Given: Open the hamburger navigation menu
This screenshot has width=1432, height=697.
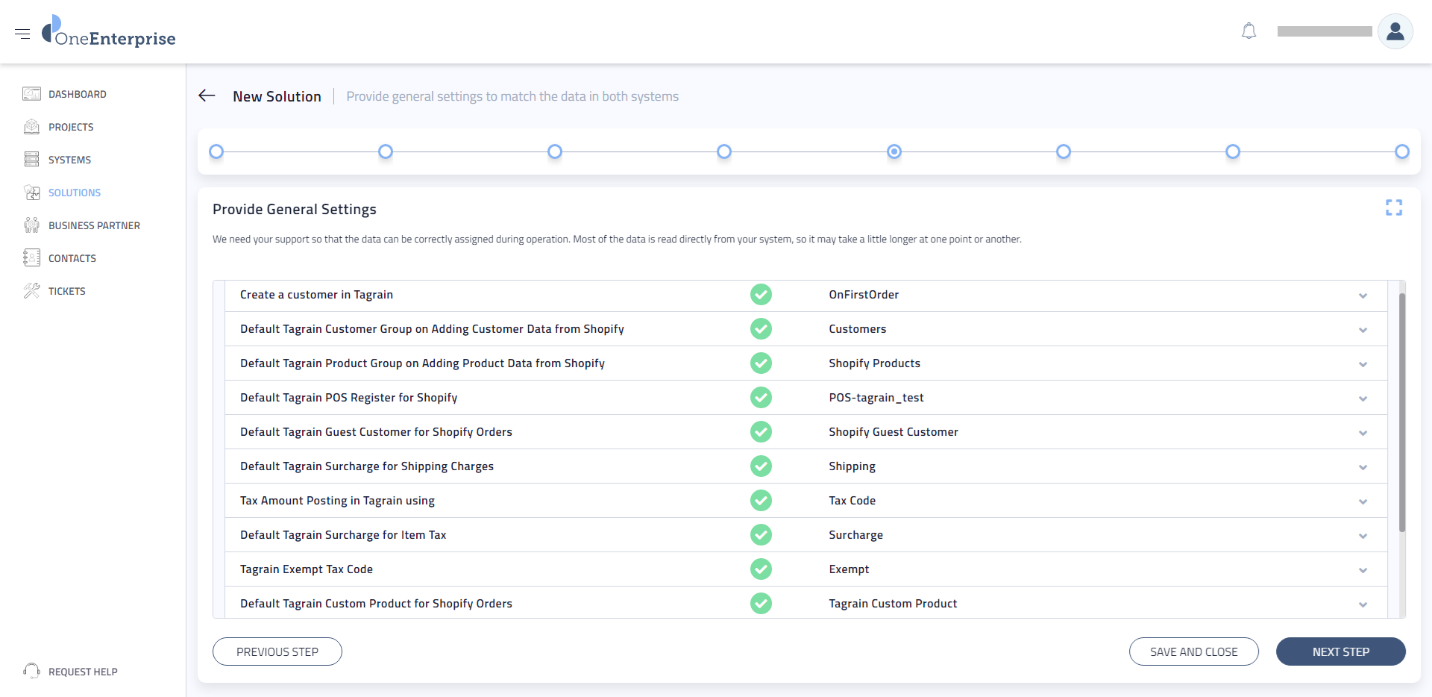Looking at the screenshot, I should [x=22, y=31].
